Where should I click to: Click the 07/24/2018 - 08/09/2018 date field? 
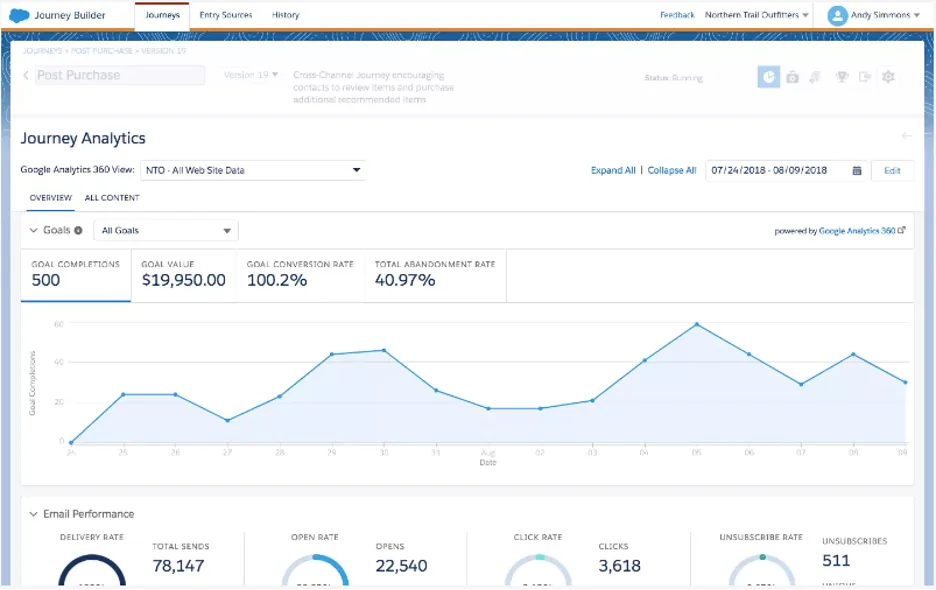click(x=787, y=171)
